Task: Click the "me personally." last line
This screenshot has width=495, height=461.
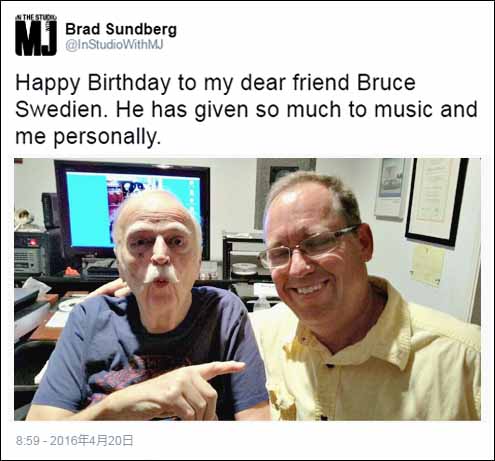Action: pyautogui.click(x=88, y=137)
